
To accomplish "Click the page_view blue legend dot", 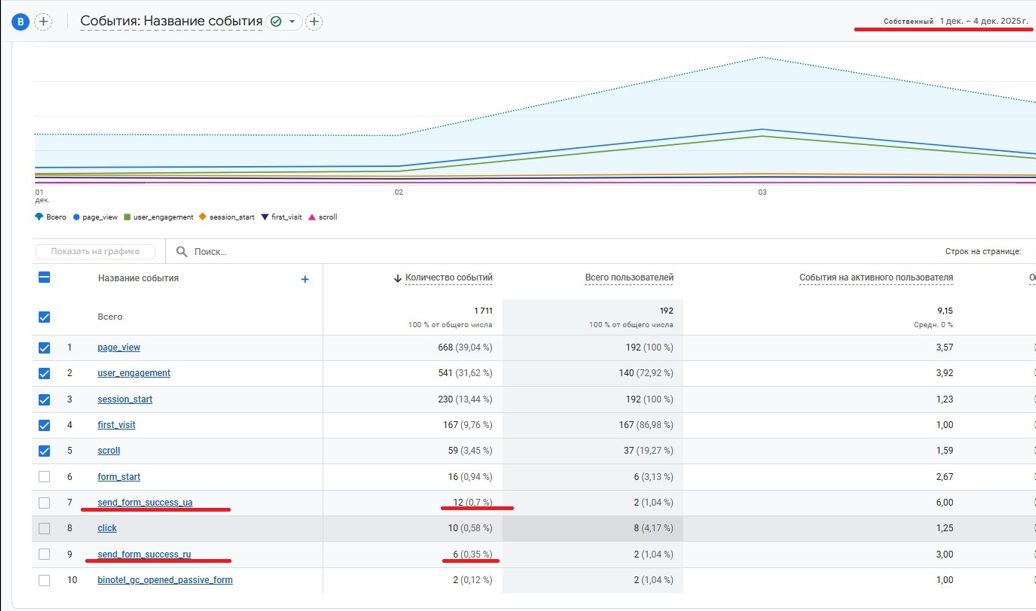I will pyautogui.click(x=77, y=217).
